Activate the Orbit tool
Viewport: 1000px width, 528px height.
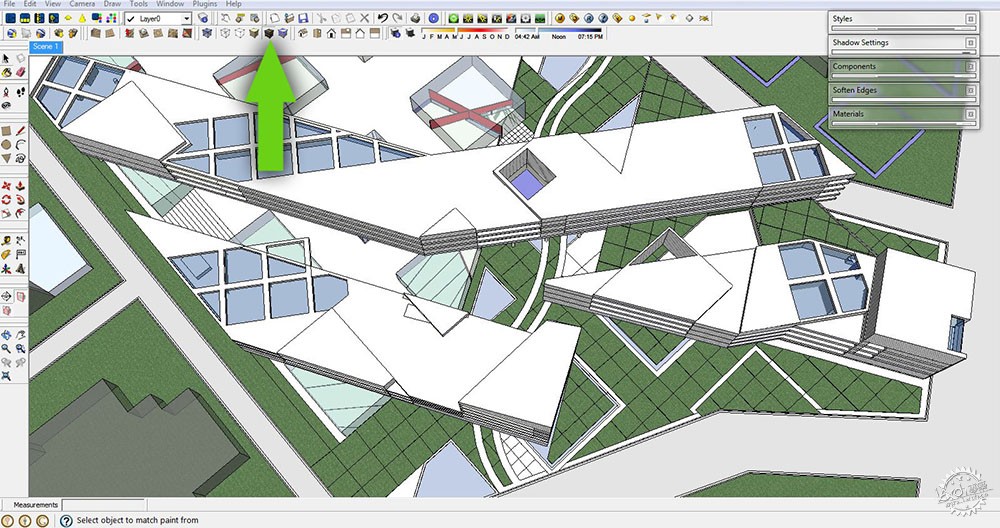6,334
